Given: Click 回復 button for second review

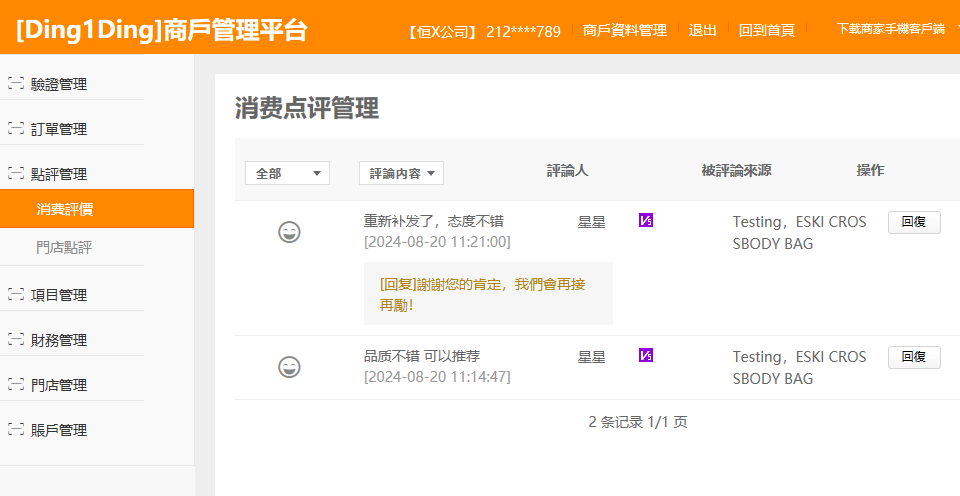Looking at the screenshot, I should (913, 357).
